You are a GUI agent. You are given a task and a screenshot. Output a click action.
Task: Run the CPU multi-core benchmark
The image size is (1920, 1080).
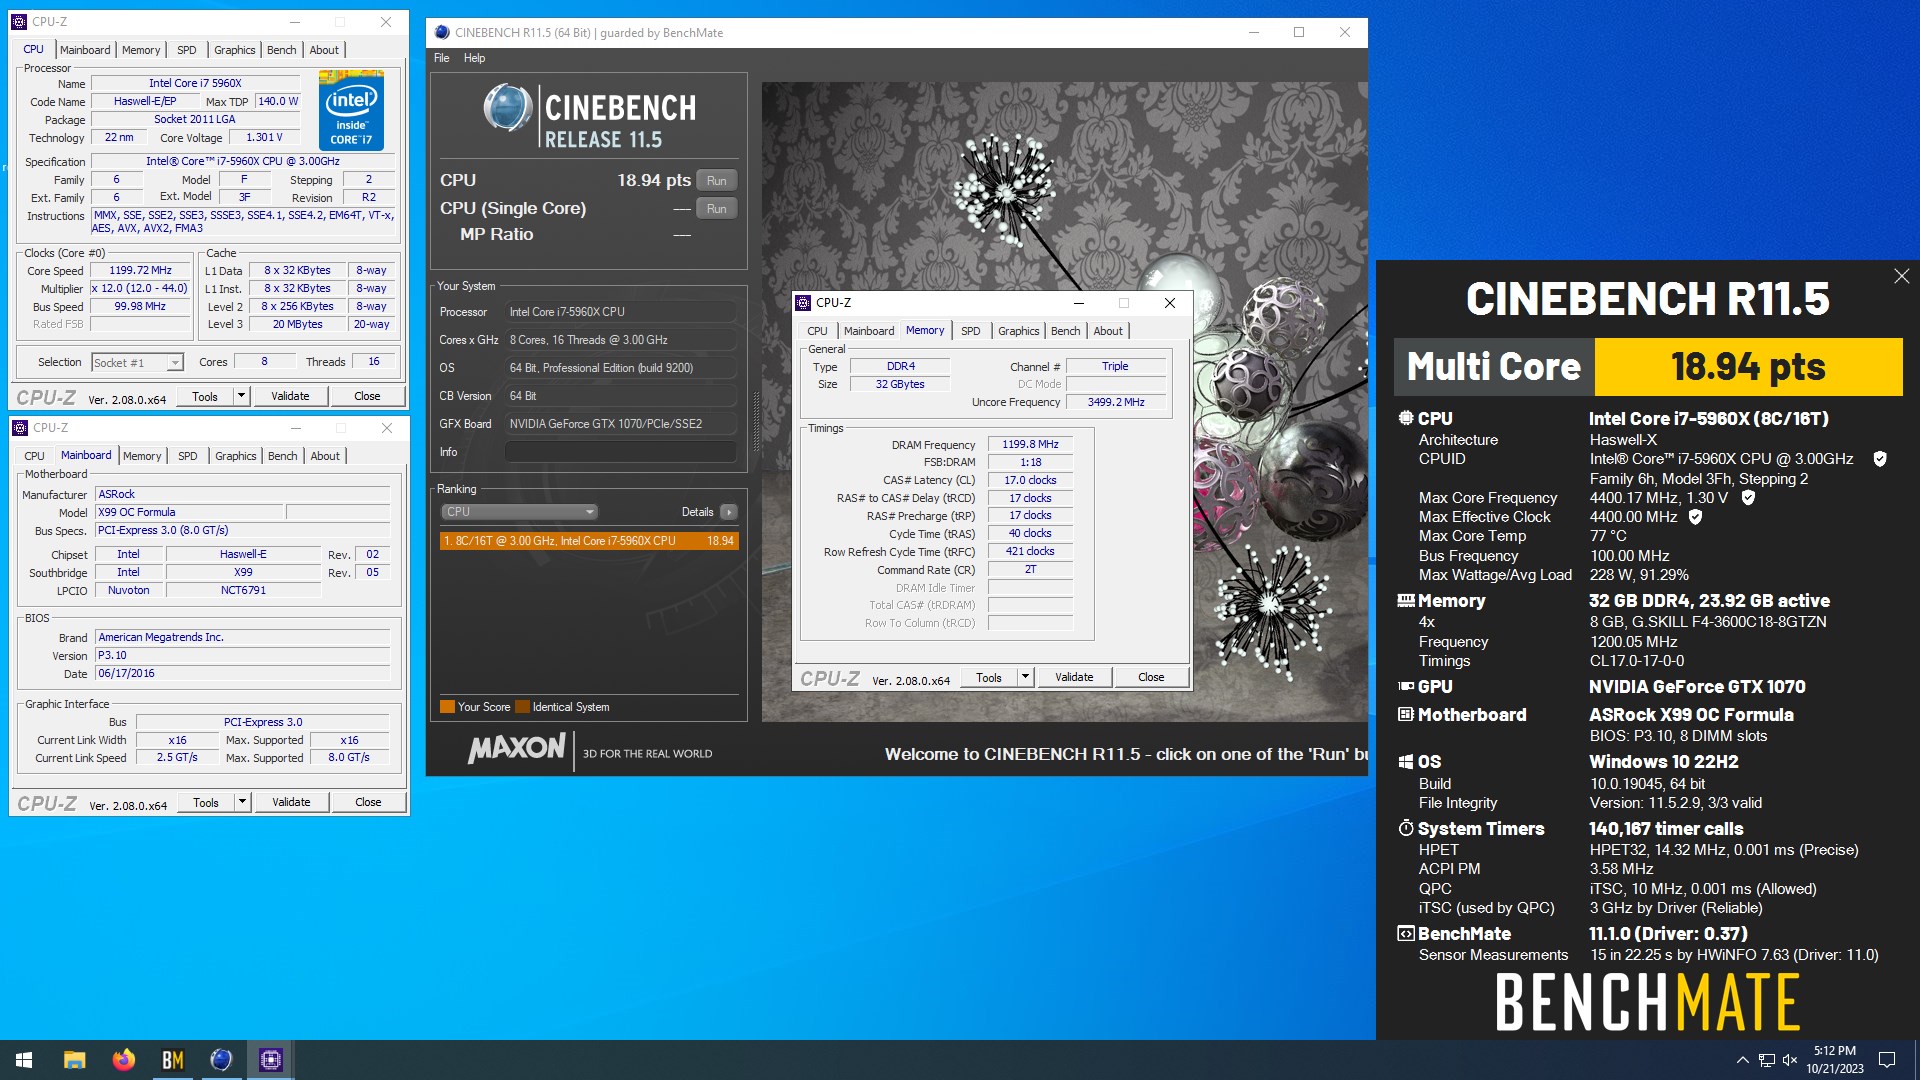click(716, 181)
